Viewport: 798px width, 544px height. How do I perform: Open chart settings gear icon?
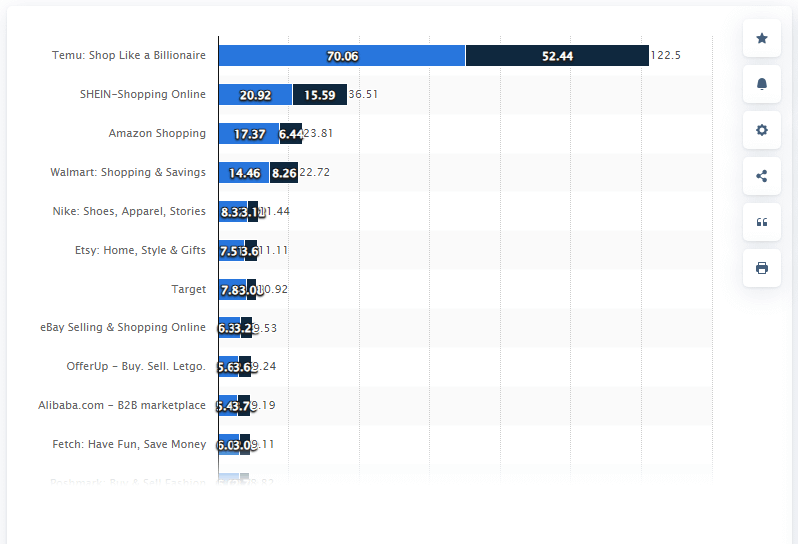(762, 130)
